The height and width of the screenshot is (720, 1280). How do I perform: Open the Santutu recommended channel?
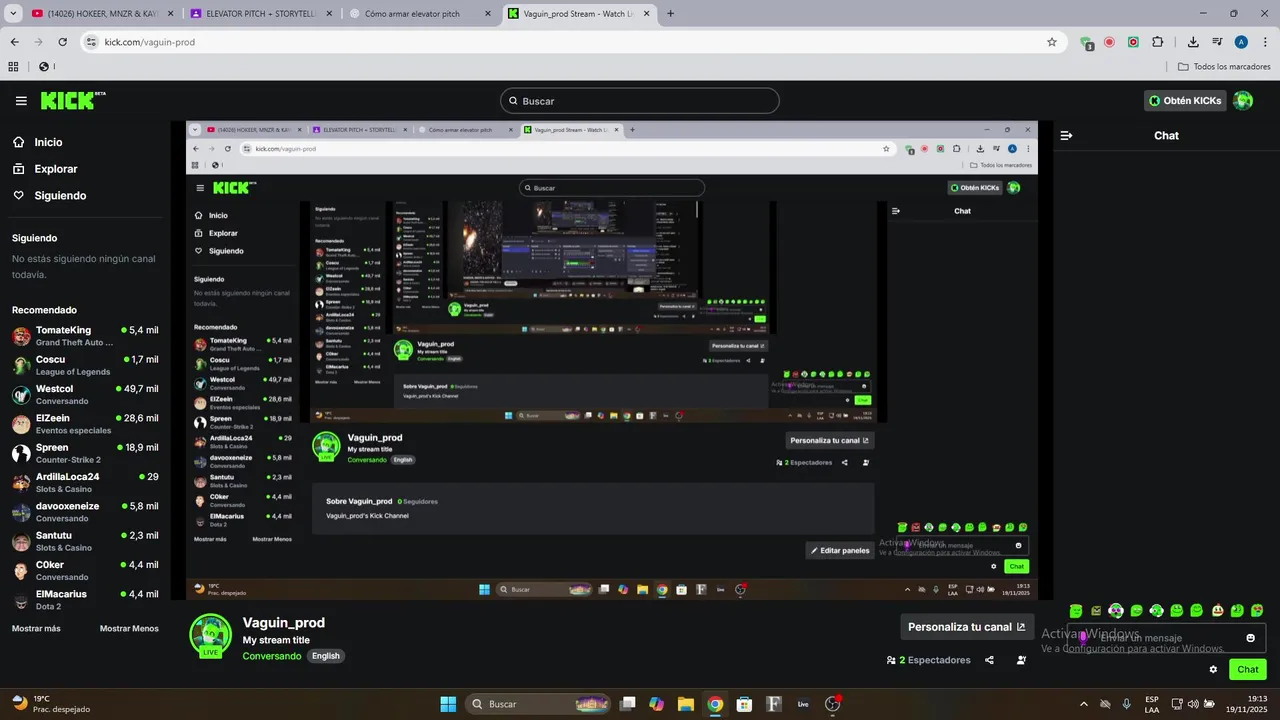coord(85,541)
